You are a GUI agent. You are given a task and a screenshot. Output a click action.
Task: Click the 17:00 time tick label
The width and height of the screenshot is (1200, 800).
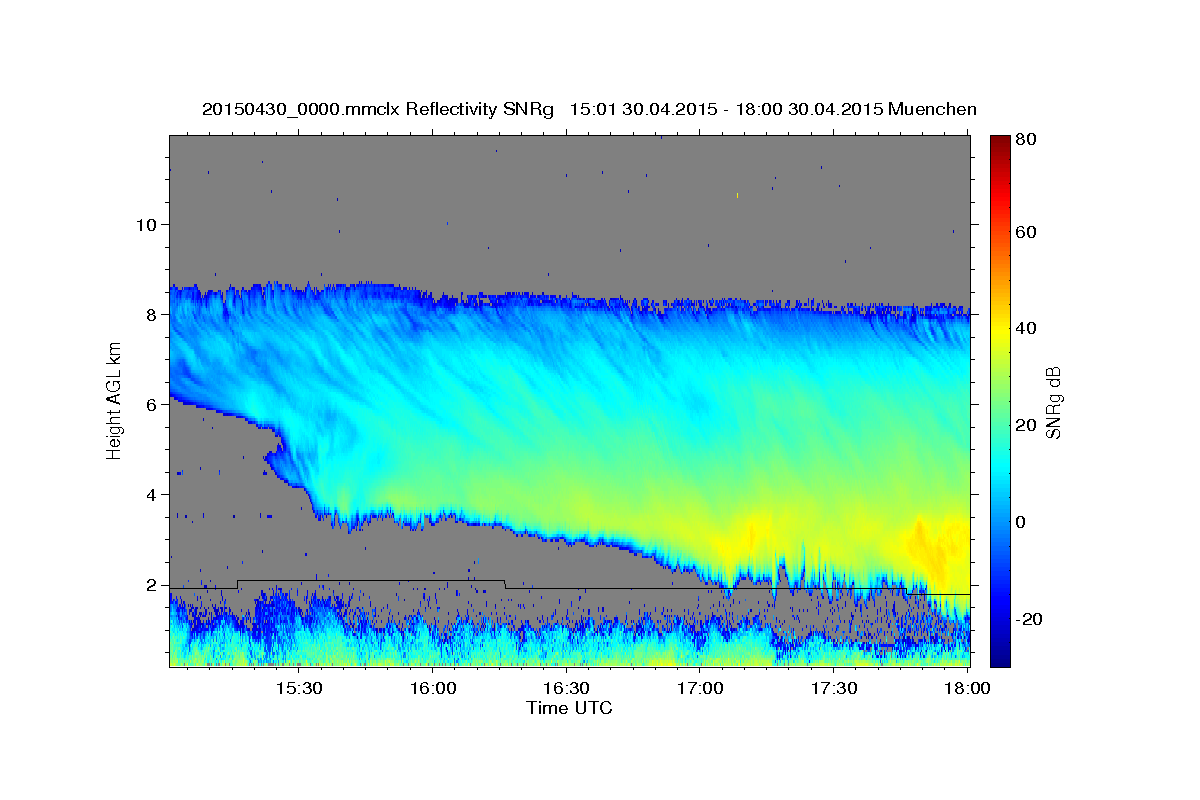pyautogui.click(x=700, y=688)
